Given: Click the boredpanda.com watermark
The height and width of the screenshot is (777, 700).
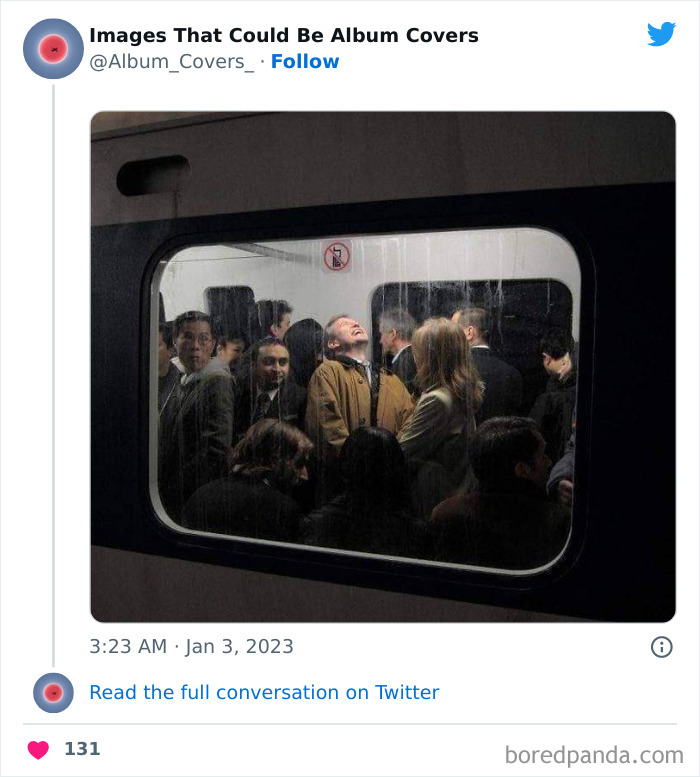Looking at the screenshot, I should tap(594, 754).
